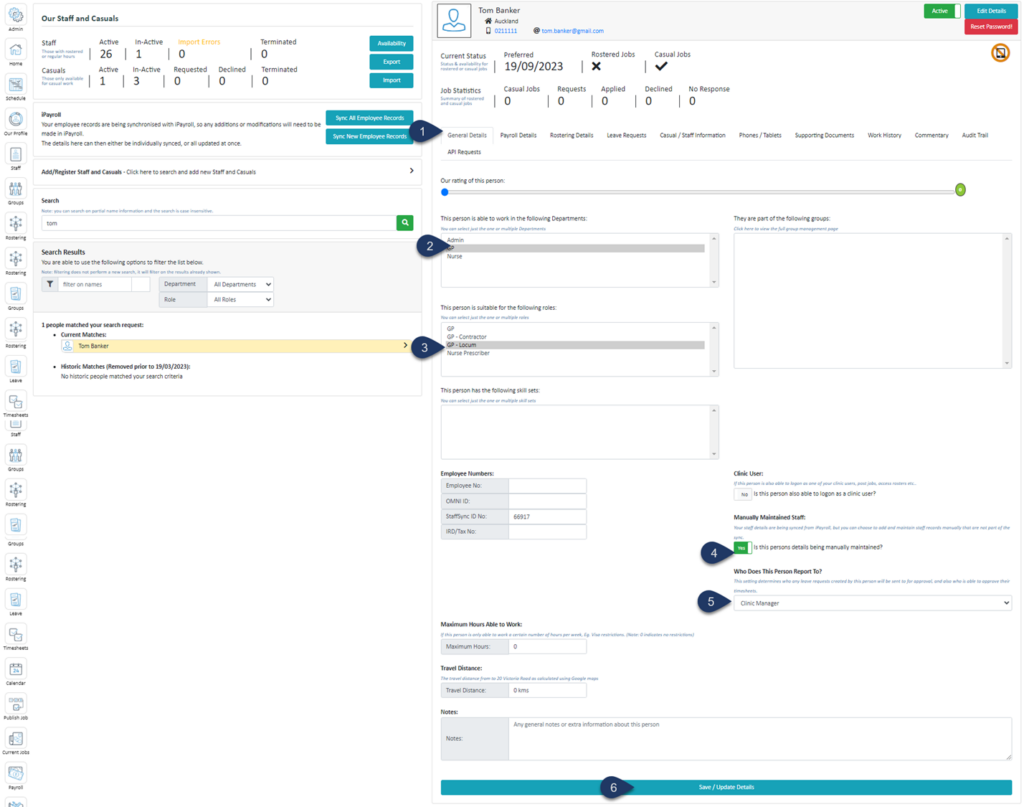Switch to the Rostering Details tab
The image size is (1024, 807).
[571, 135]
